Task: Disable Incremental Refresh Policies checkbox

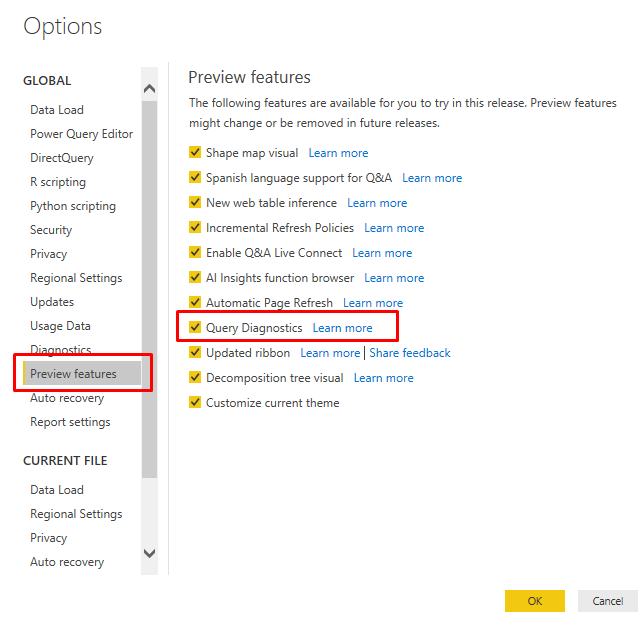Action: pos(195,227)
